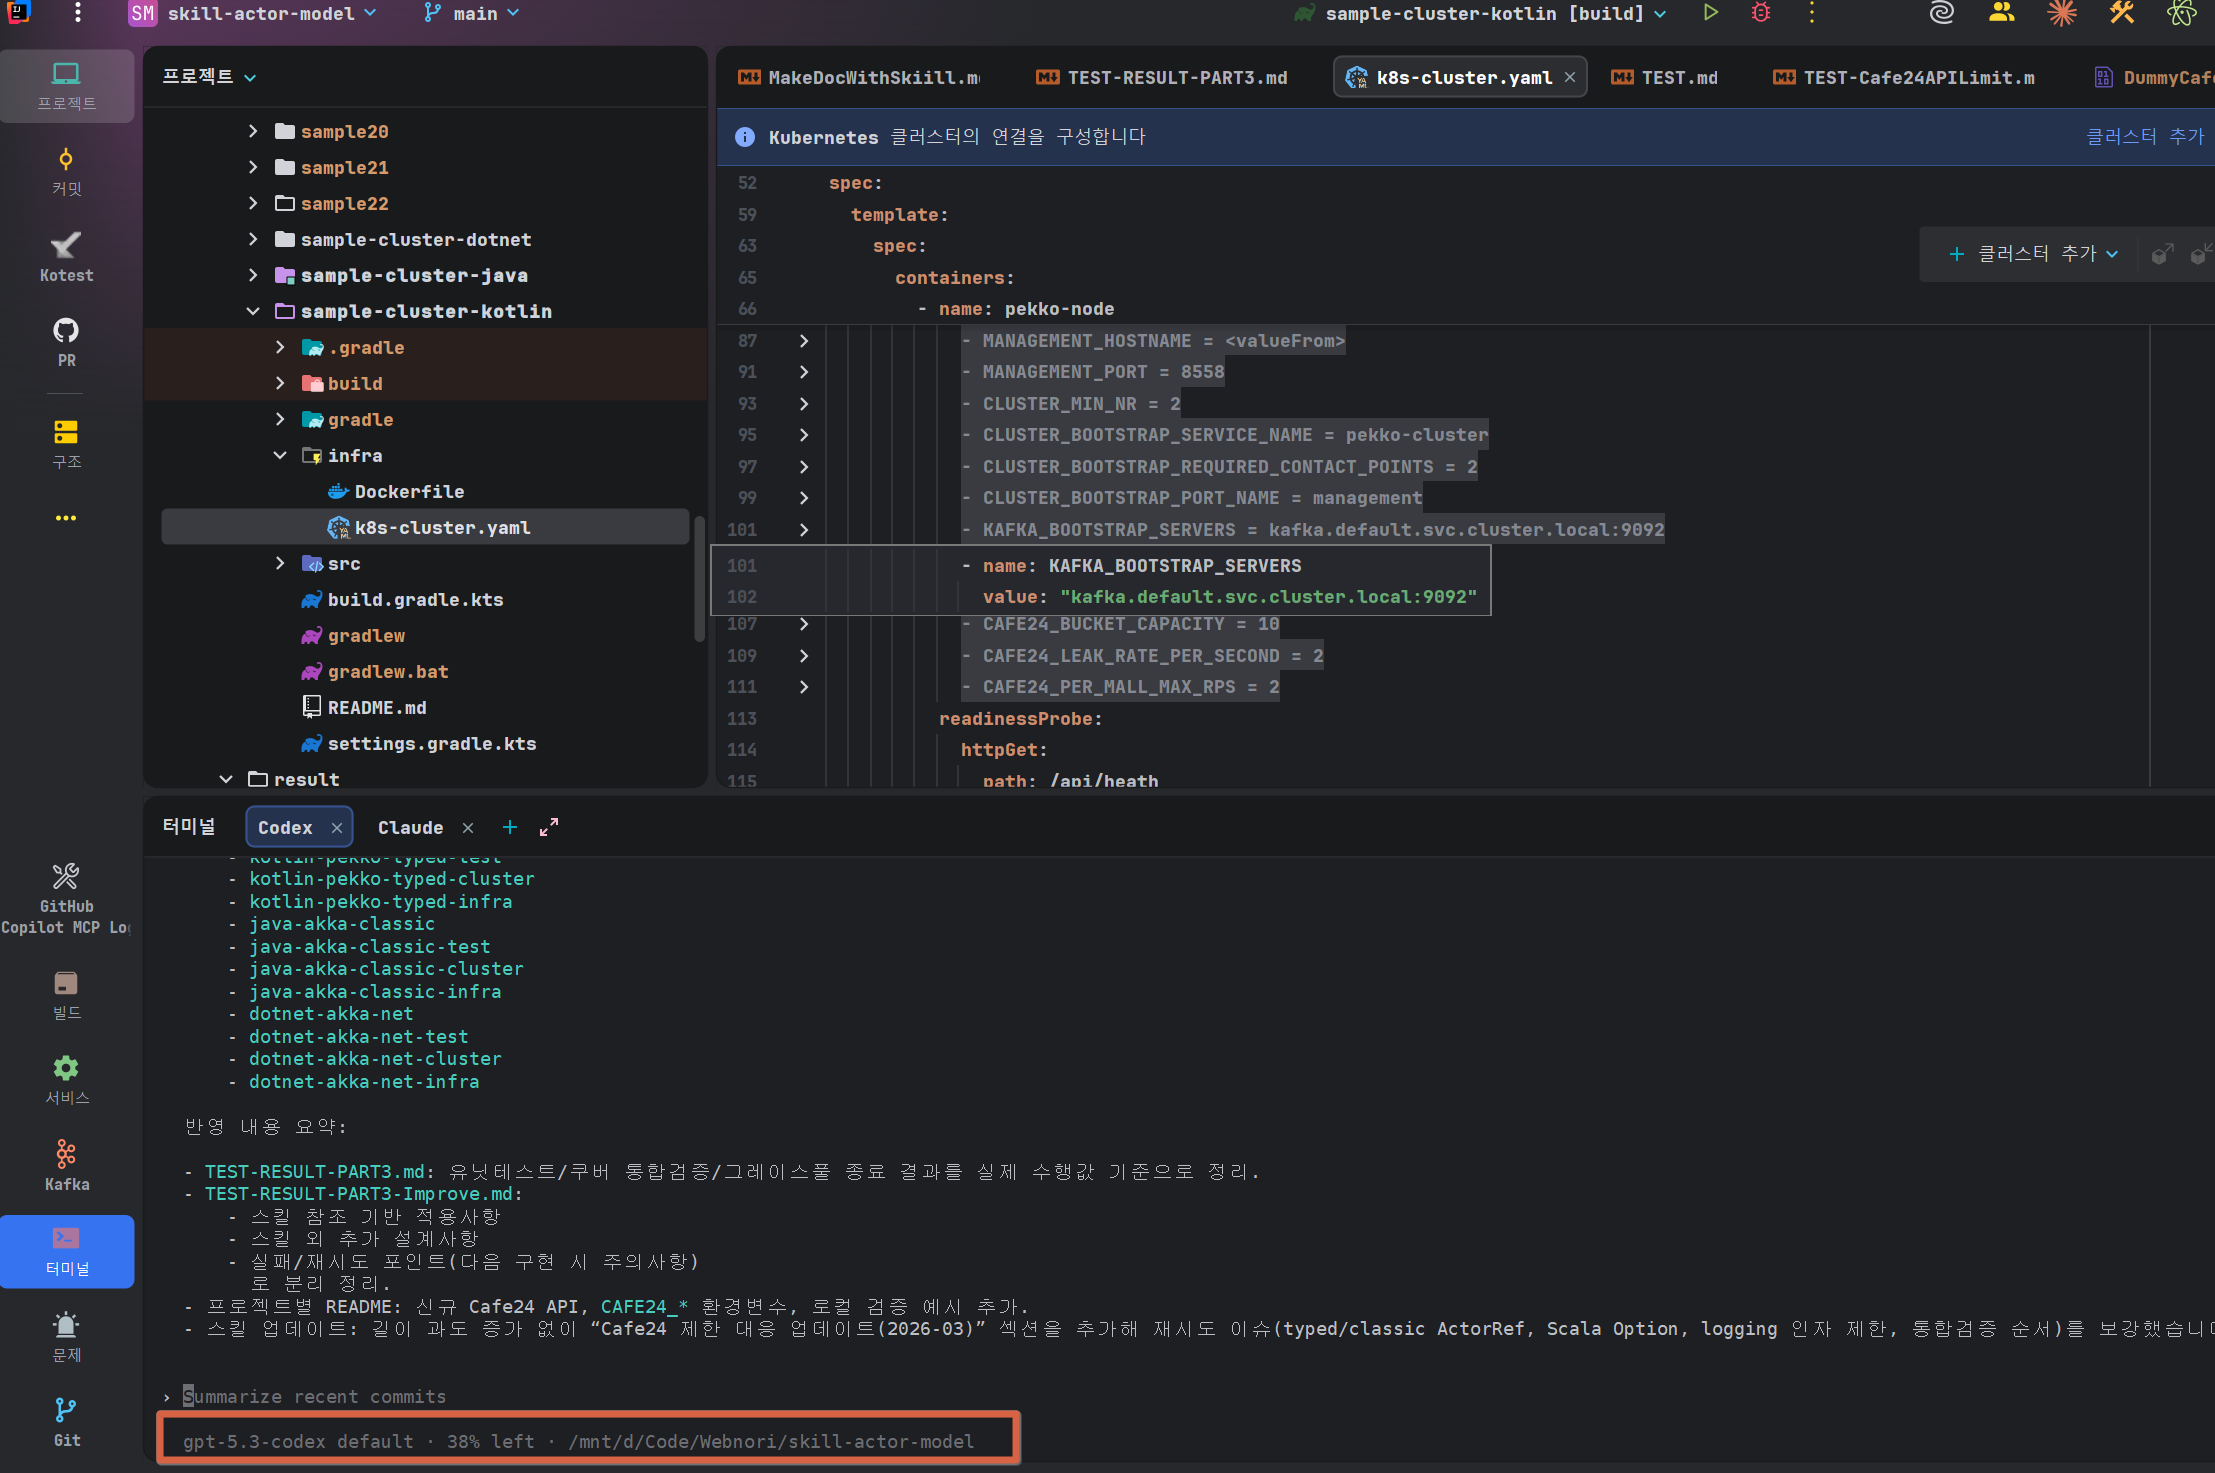Unfold the MANAGEMENT_PORT folded region
This screenshot has height=1473, width=2215.
[804, 372]
